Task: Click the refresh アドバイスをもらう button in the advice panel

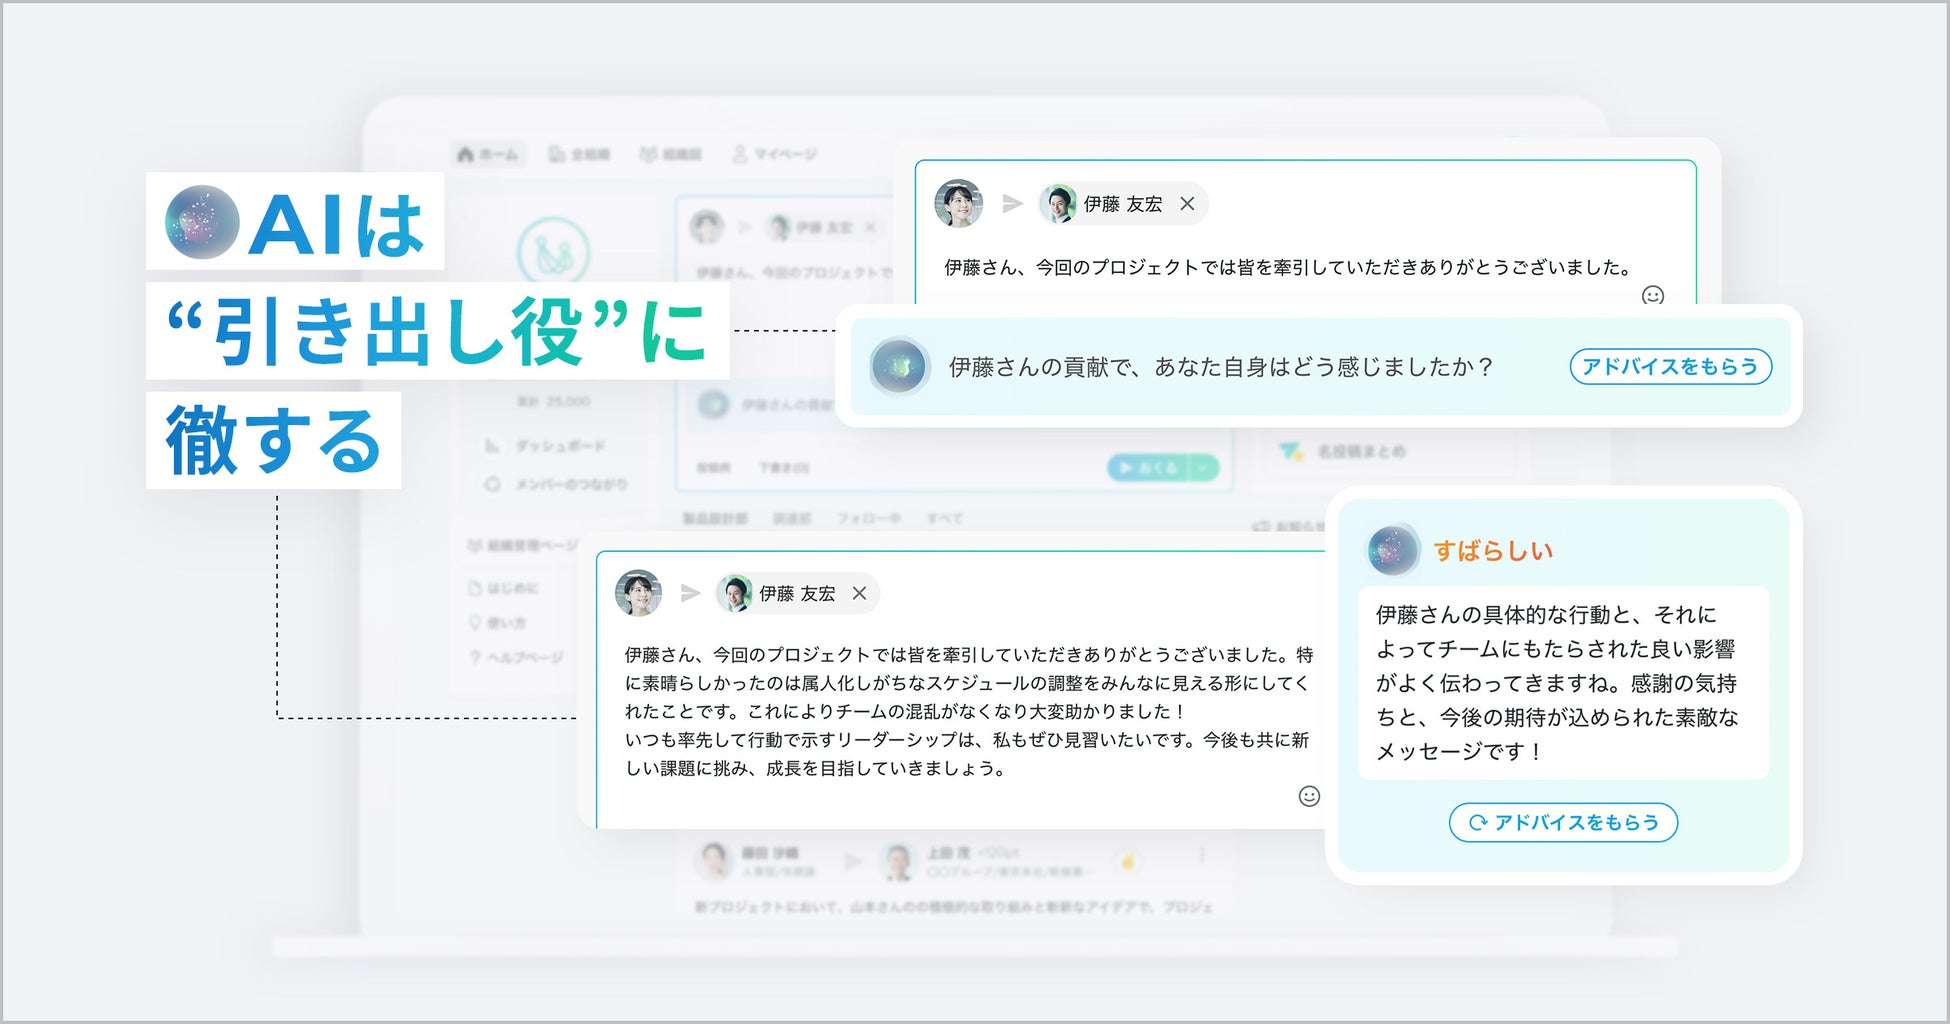Action: click(1562, 823)
